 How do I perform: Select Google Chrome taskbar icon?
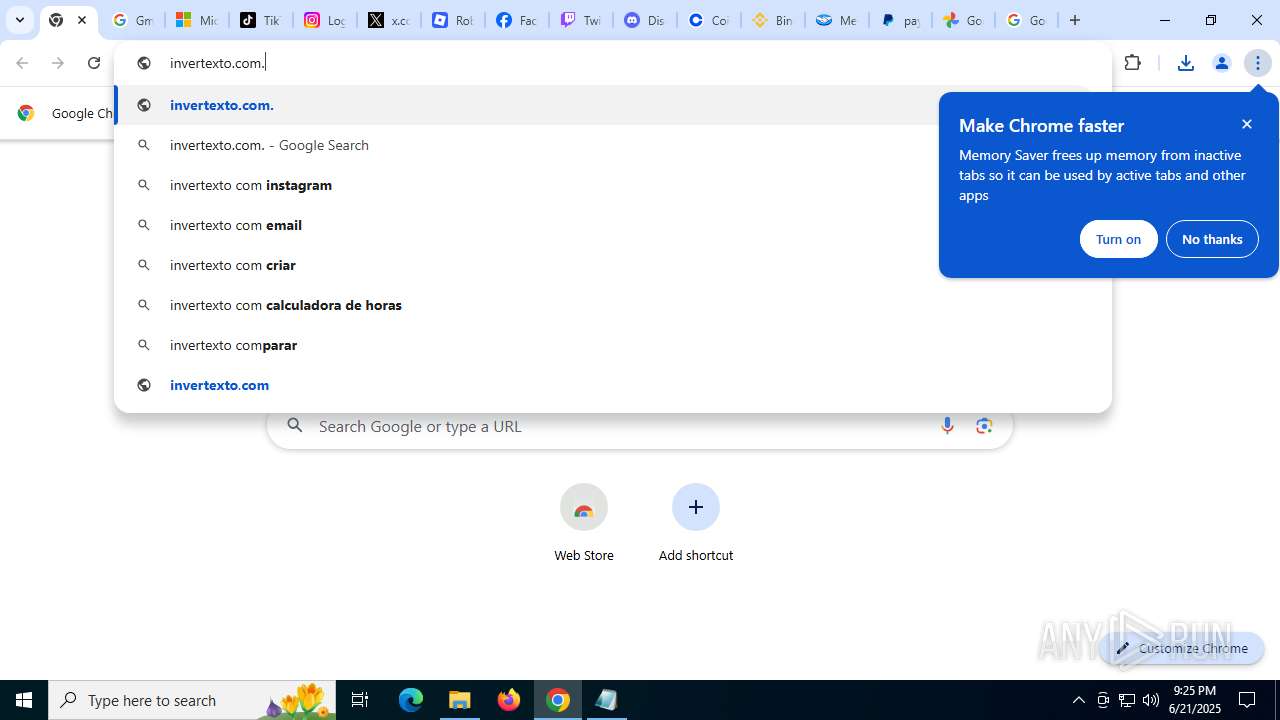click(558, 700)
